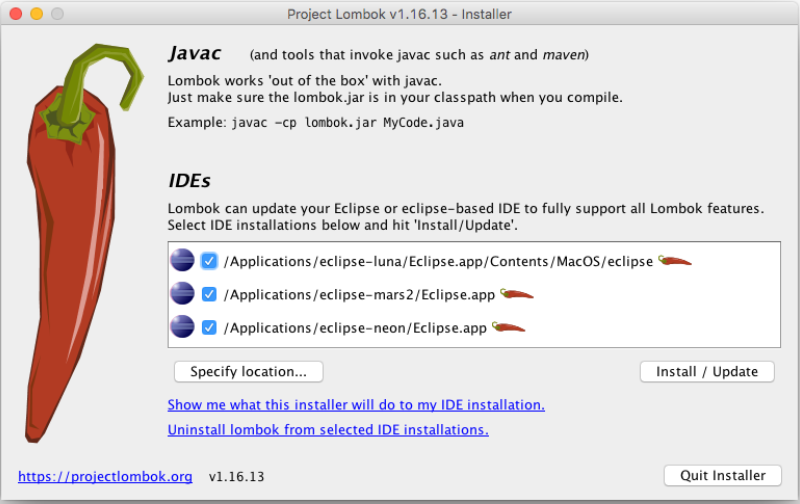This screenshot has height=504, width=800.
Task: Select the /Applications/eclipse-luna path entry
Action: 438,262
